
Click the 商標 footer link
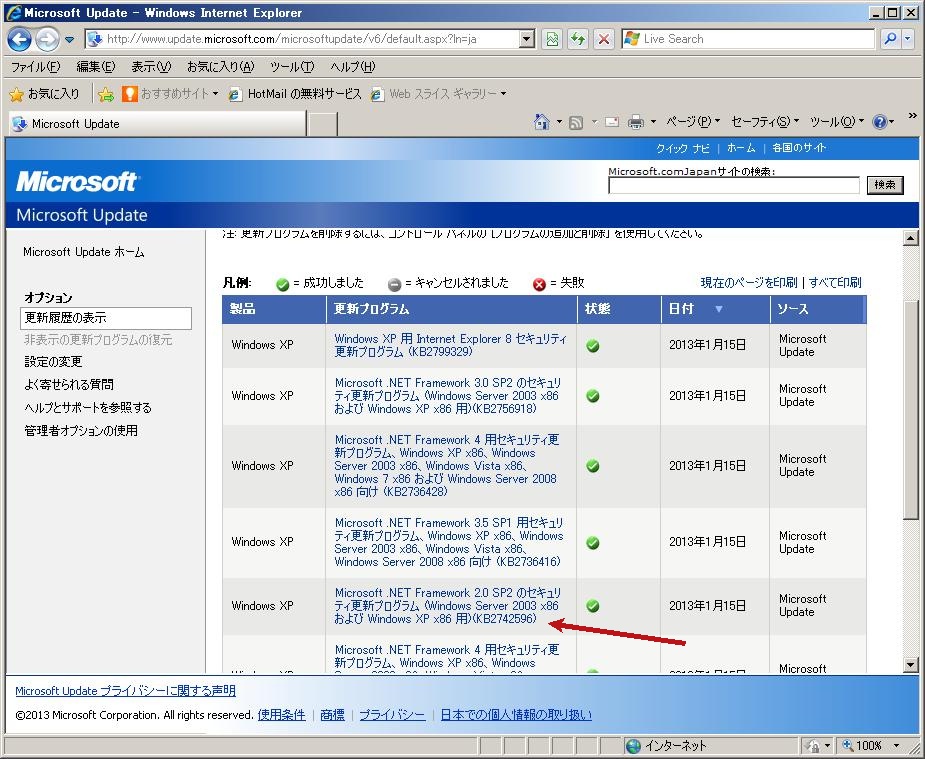point(332,715)
